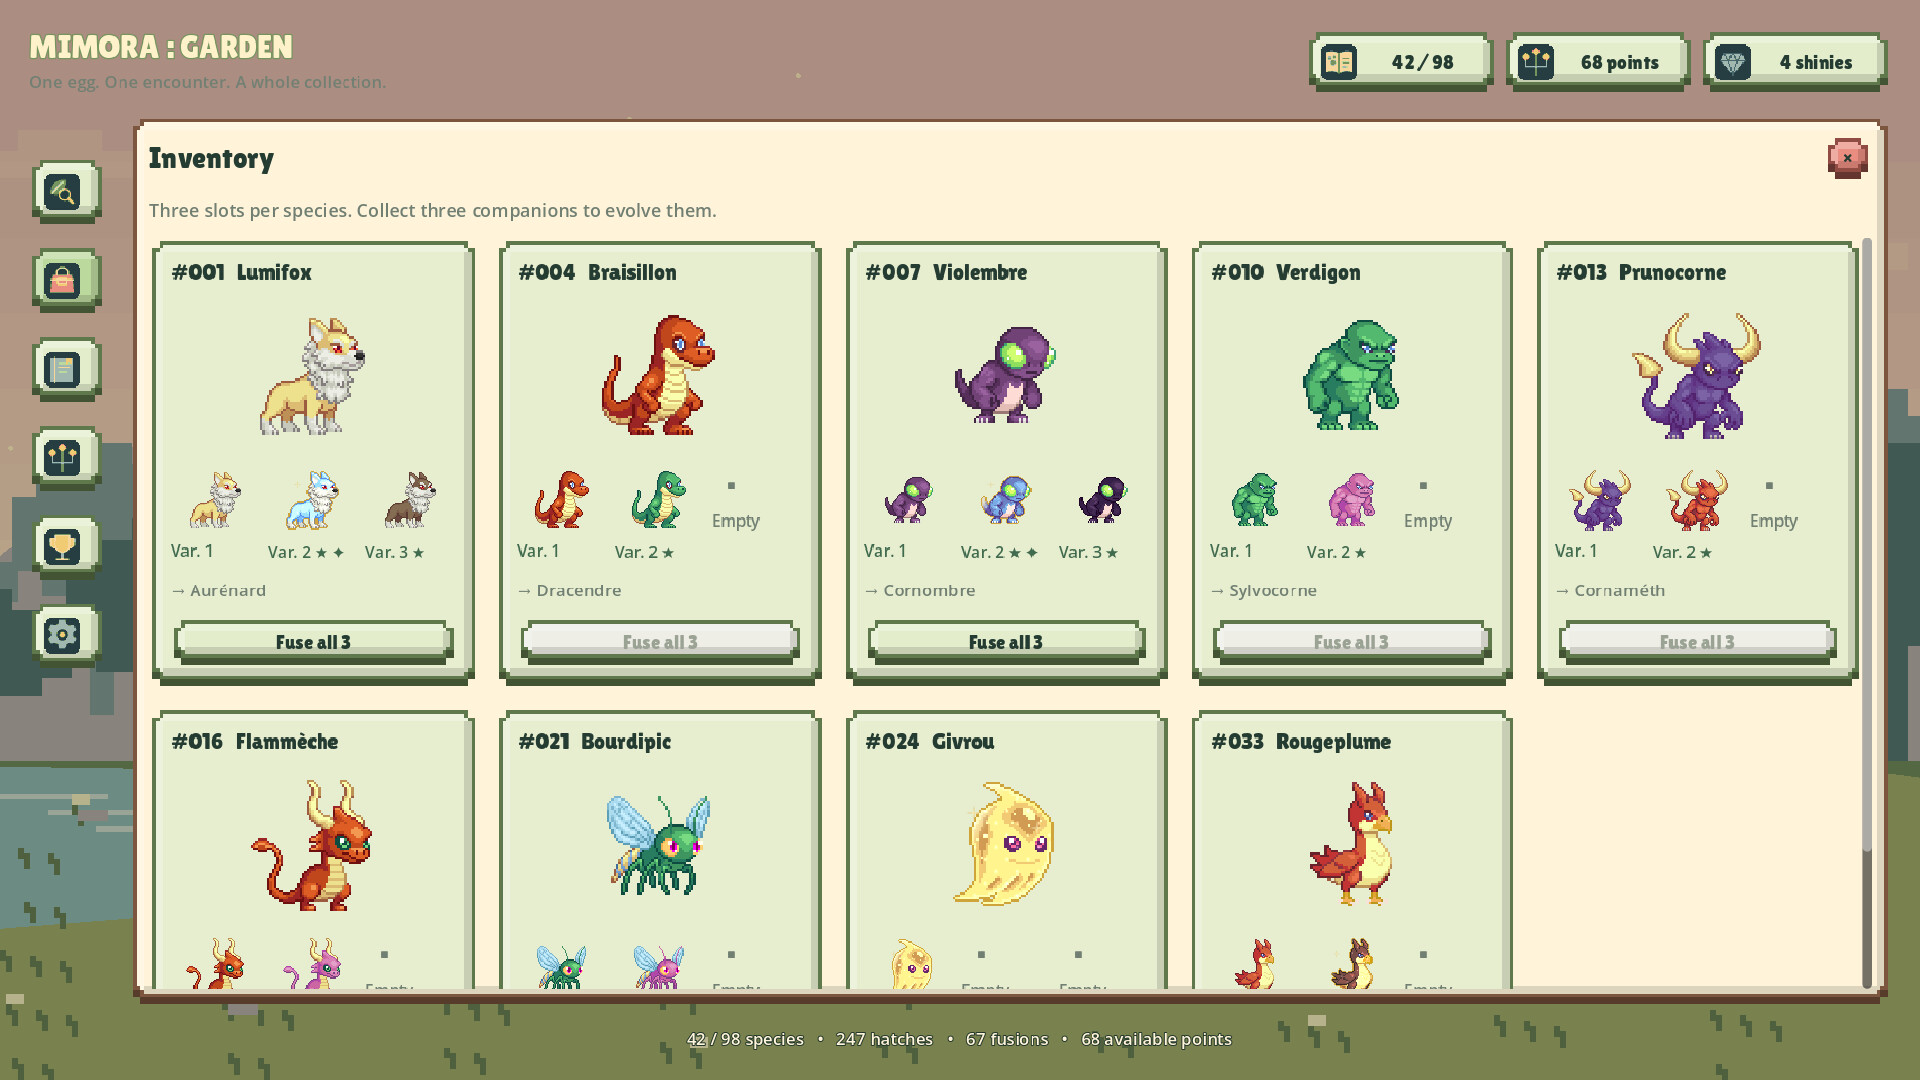Screen dimensions: 1920x1080
Task: Click the large Rougeplume portrait
Action: click(1351, 845)
